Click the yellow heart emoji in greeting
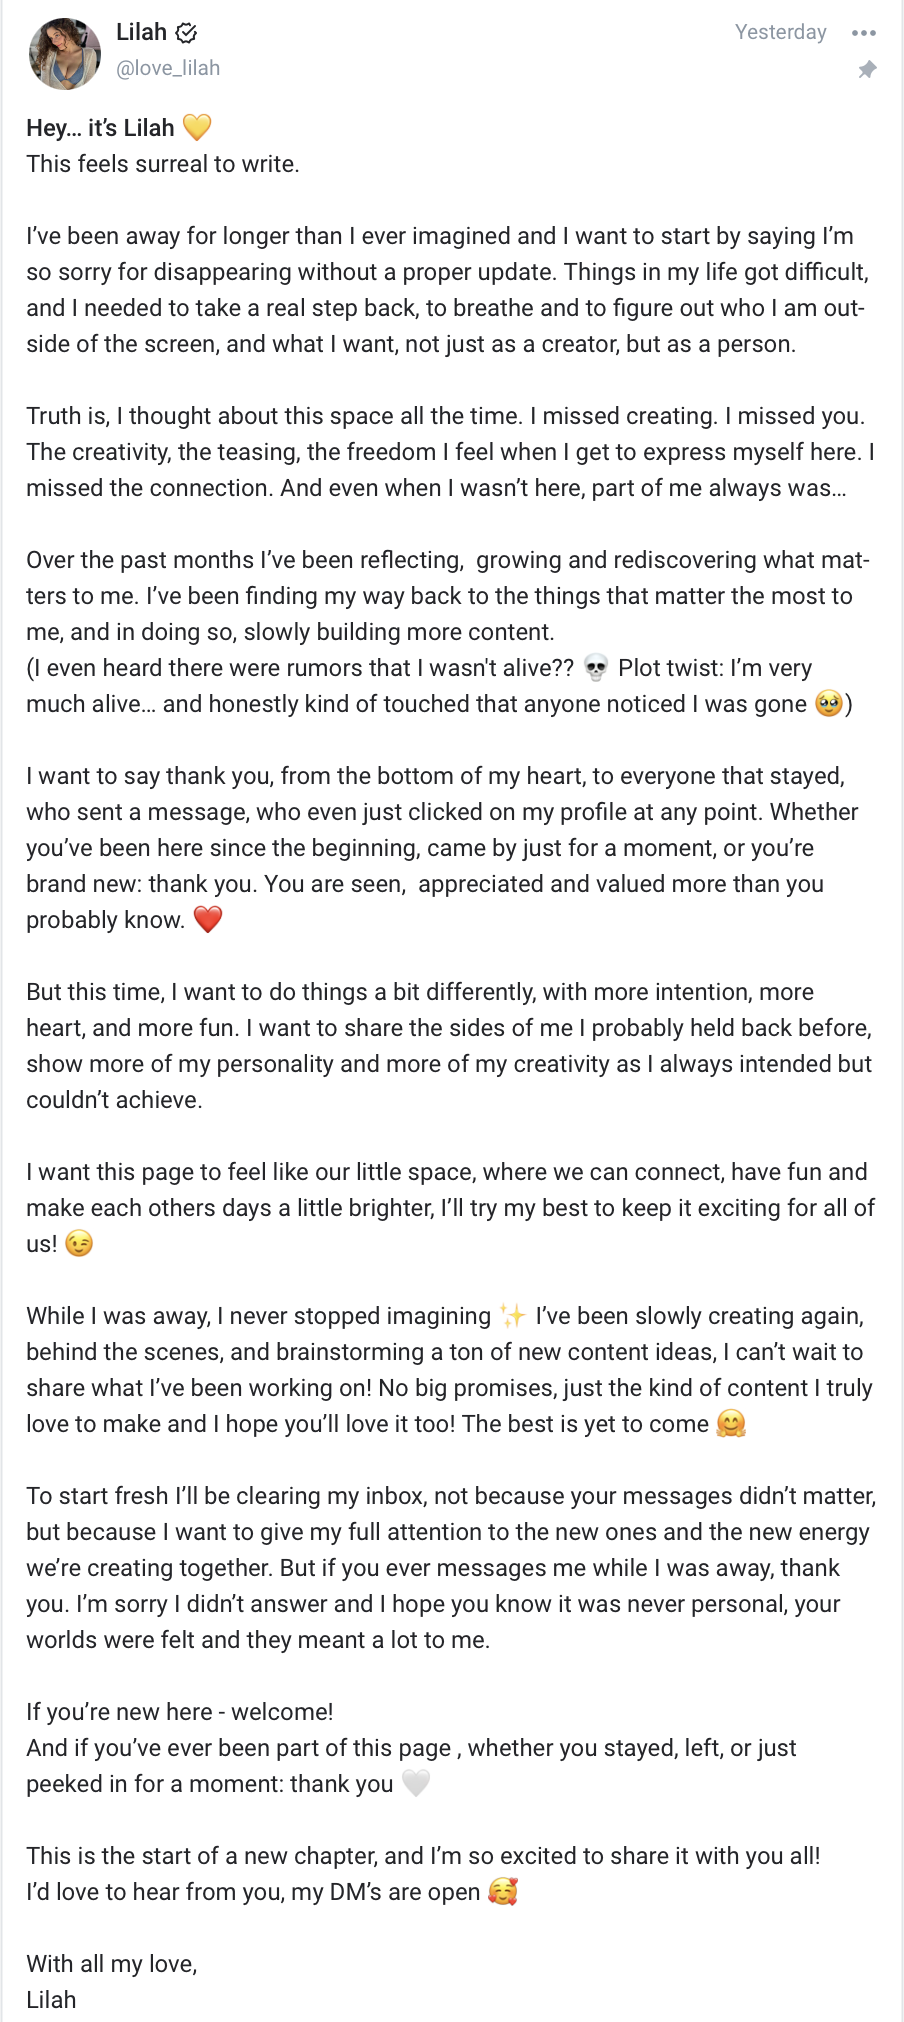The image size is (904, 2022). coord(197,127)
